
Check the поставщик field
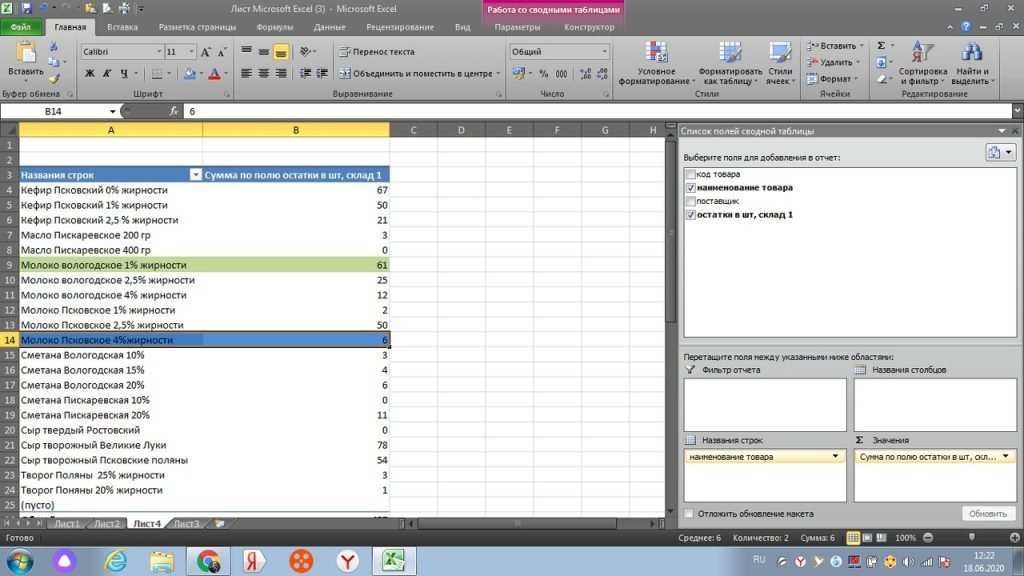point(690,201)
